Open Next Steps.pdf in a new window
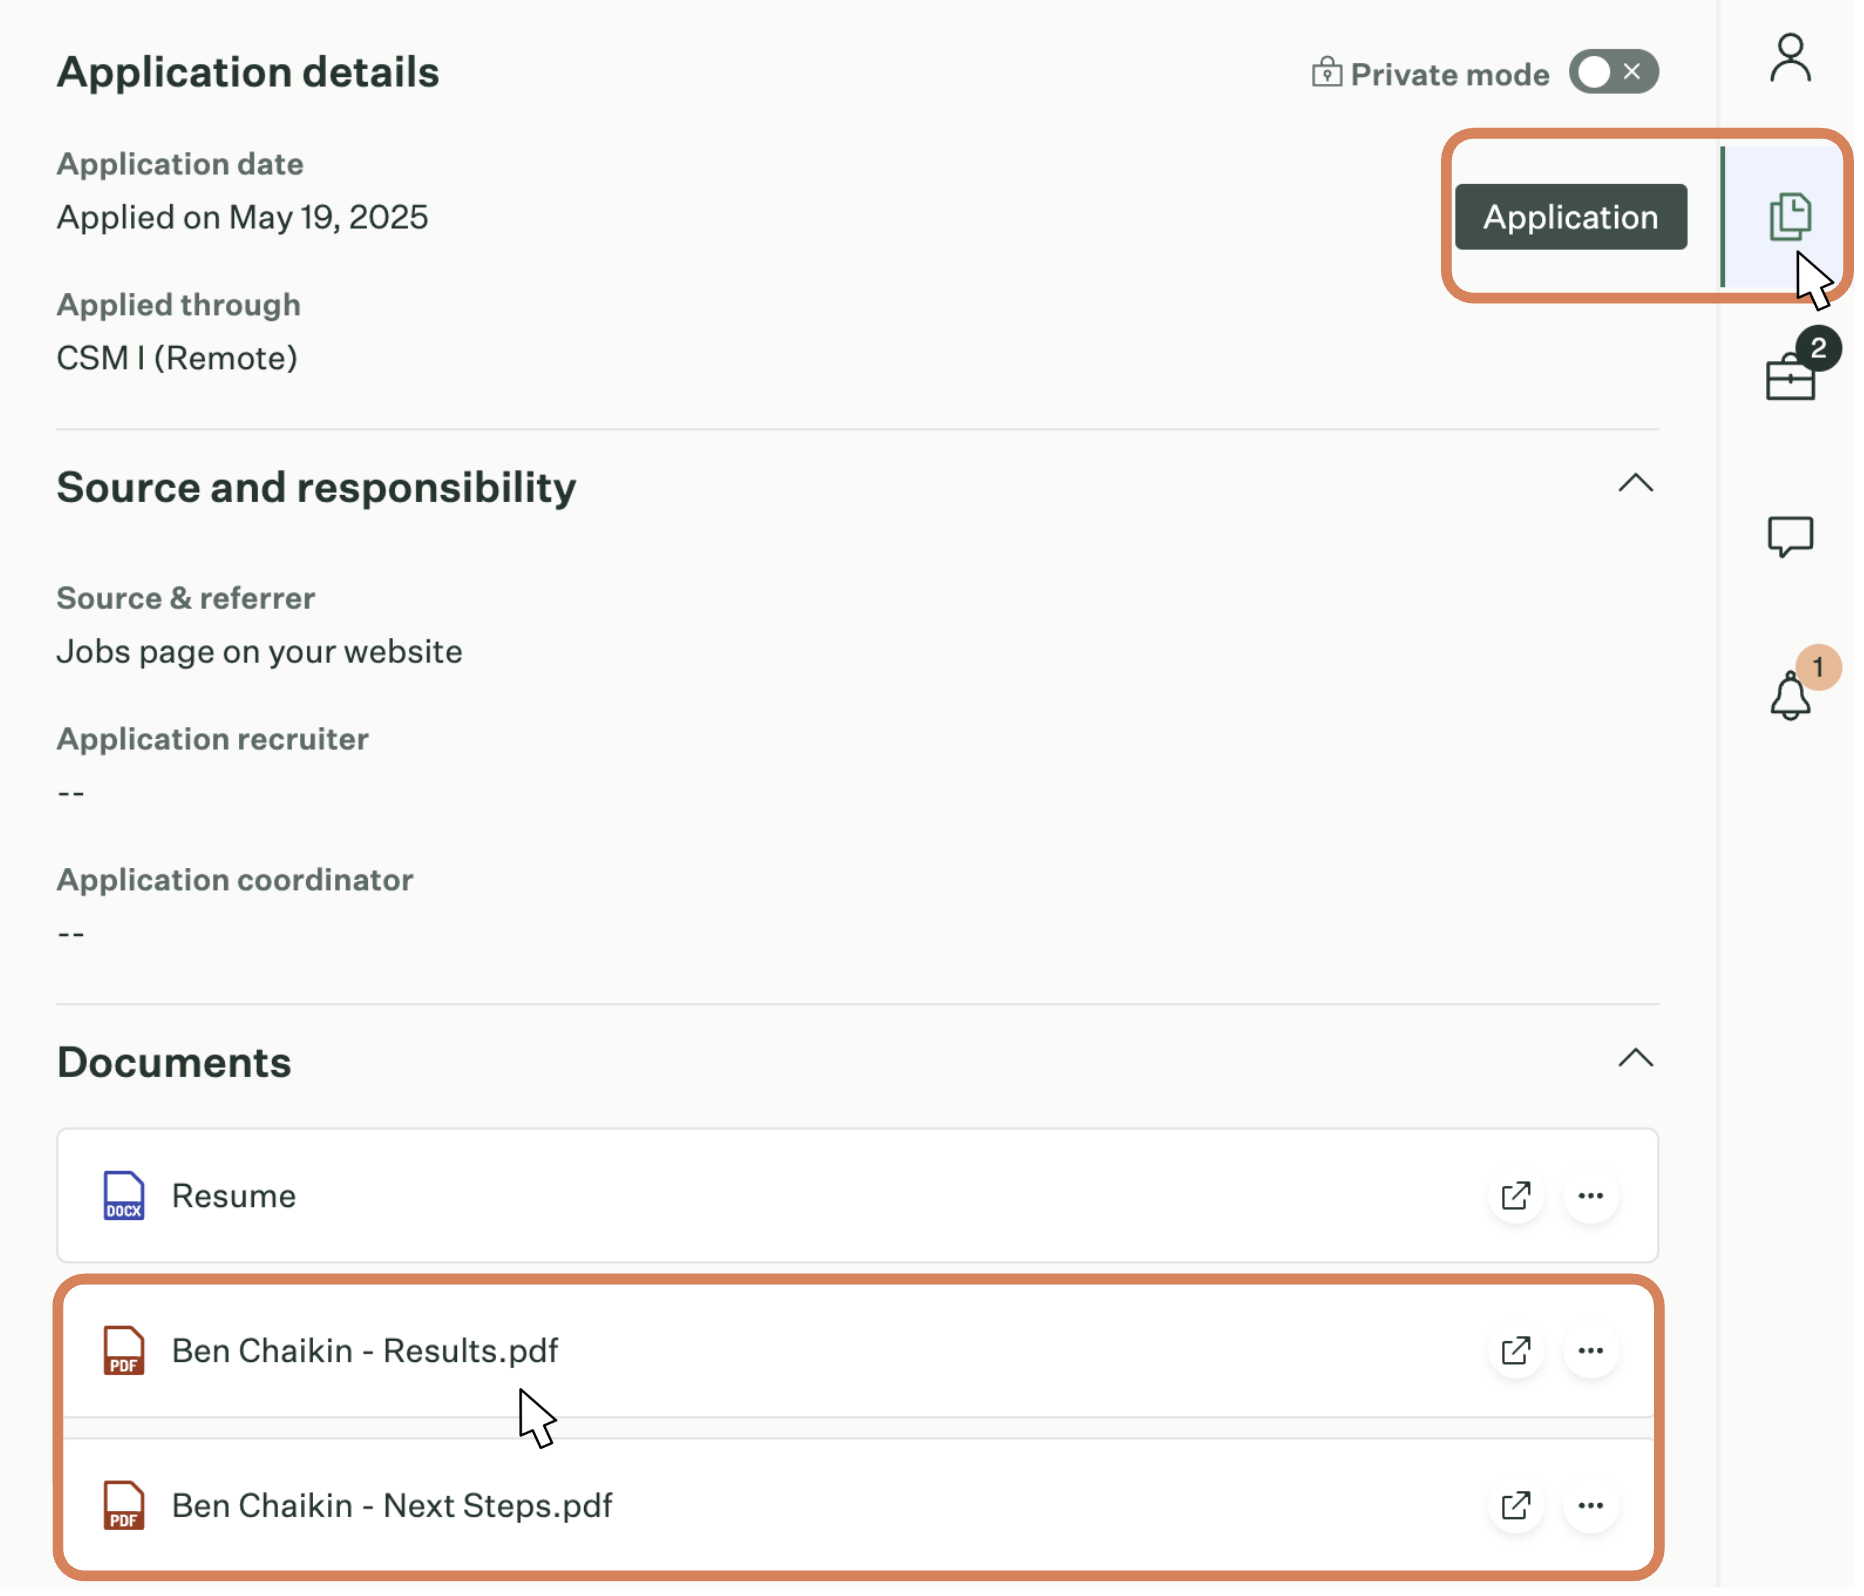The height and width of the screenshot is (1596, 1864). 1516,1506
